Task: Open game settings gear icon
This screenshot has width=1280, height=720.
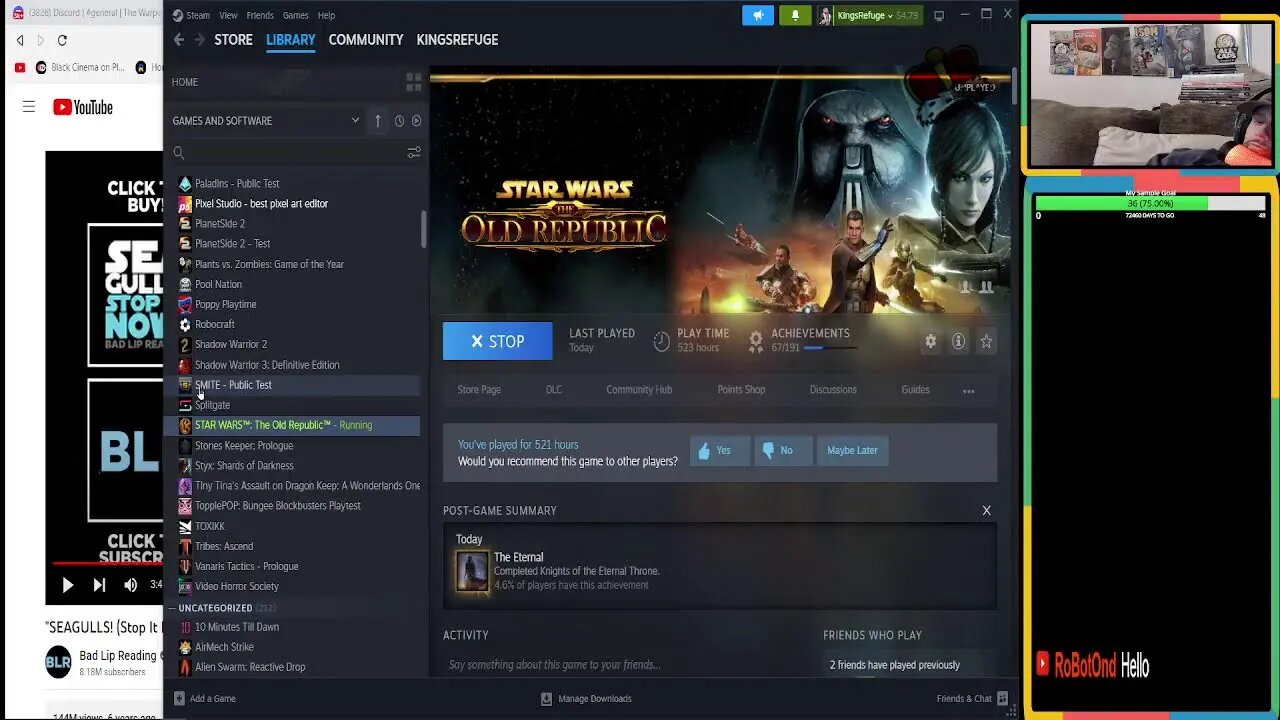Action: 930,341
